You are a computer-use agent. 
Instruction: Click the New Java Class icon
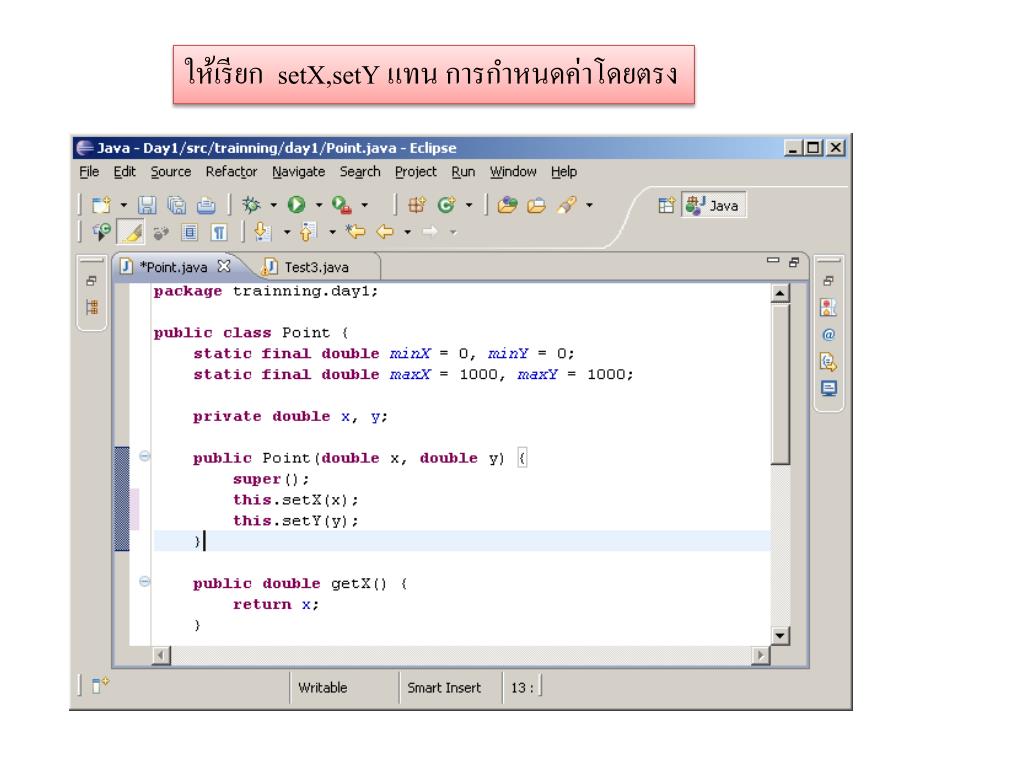[x=447, y=205]
